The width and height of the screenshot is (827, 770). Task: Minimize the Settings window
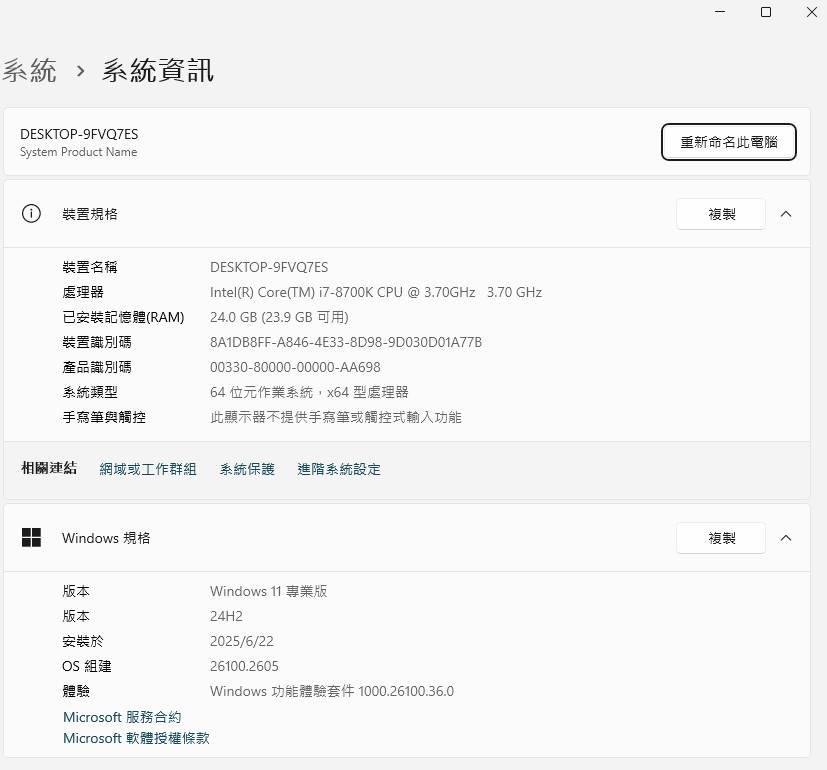pos(720,12)
